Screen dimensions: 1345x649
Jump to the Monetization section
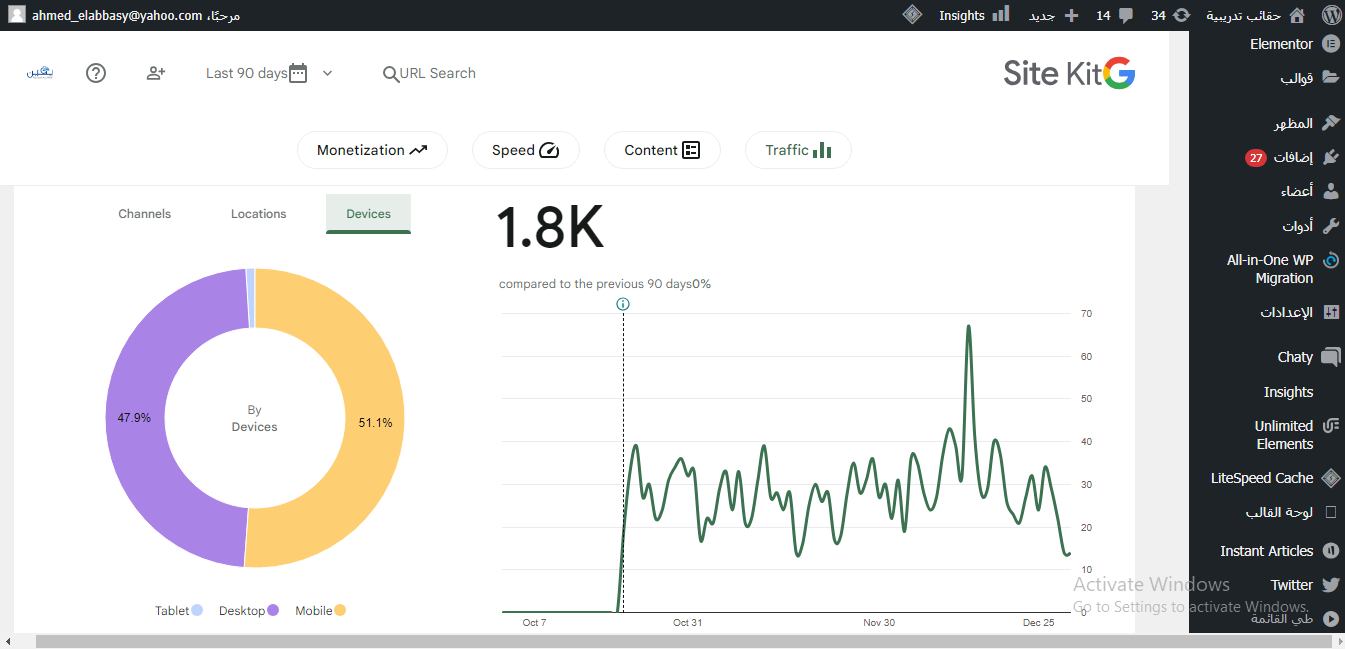click(x=372, y=150)
